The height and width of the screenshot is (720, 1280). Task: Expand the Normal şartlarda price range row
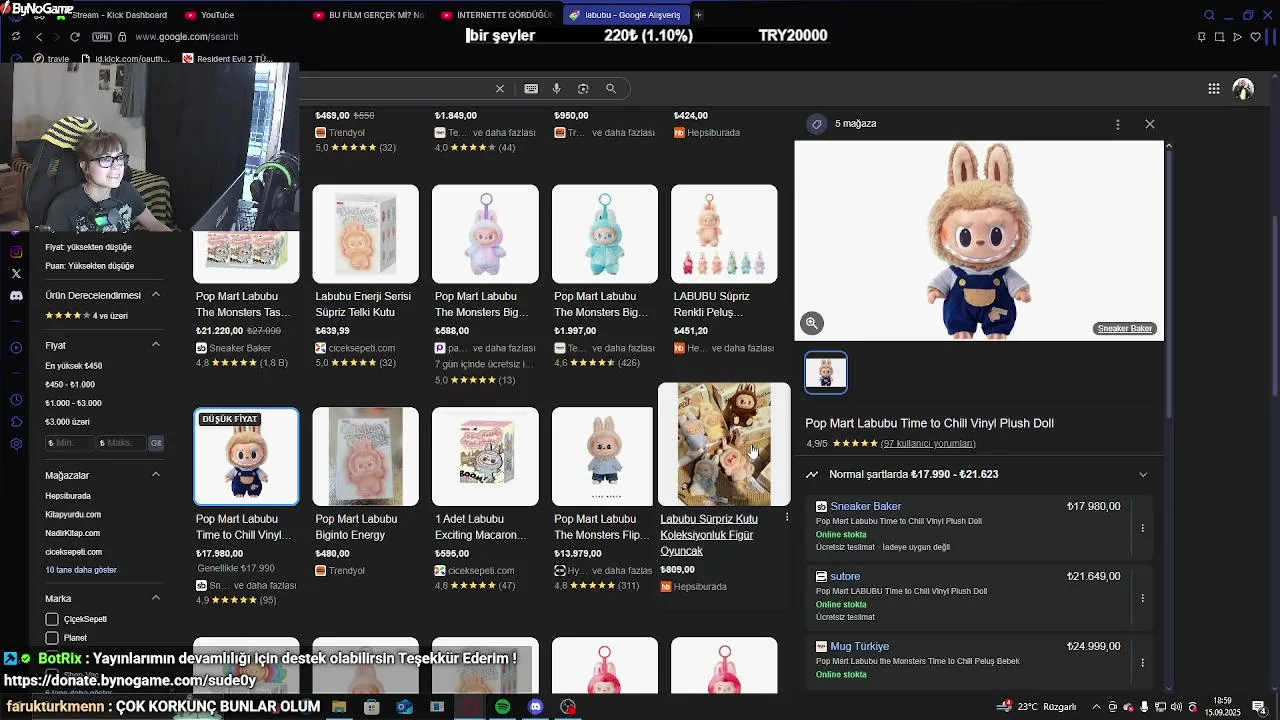[979, 474]
